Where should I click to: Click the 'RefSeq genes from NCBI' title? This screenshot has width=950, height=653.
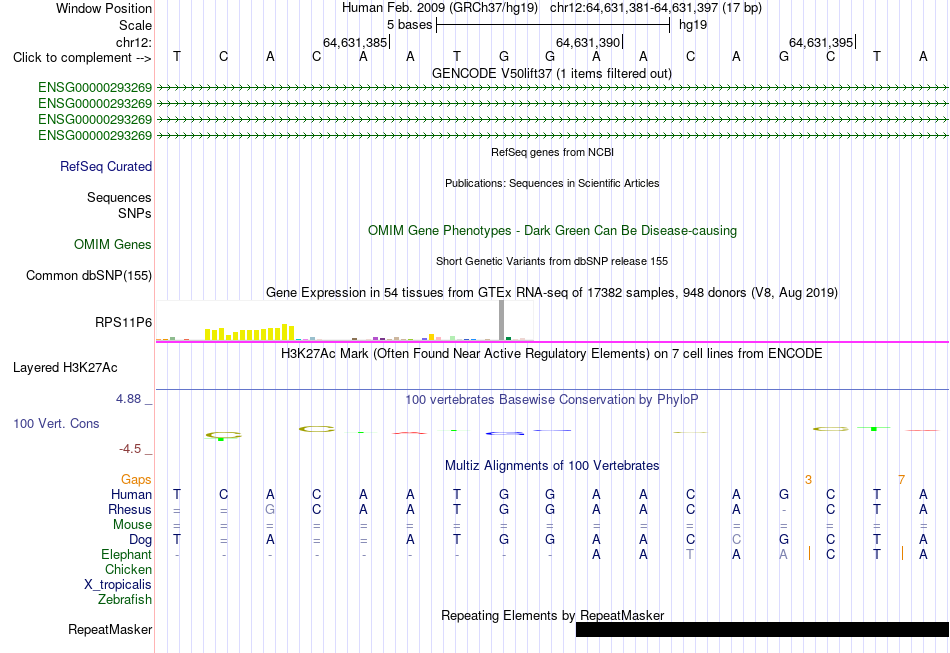coord(553,152)
